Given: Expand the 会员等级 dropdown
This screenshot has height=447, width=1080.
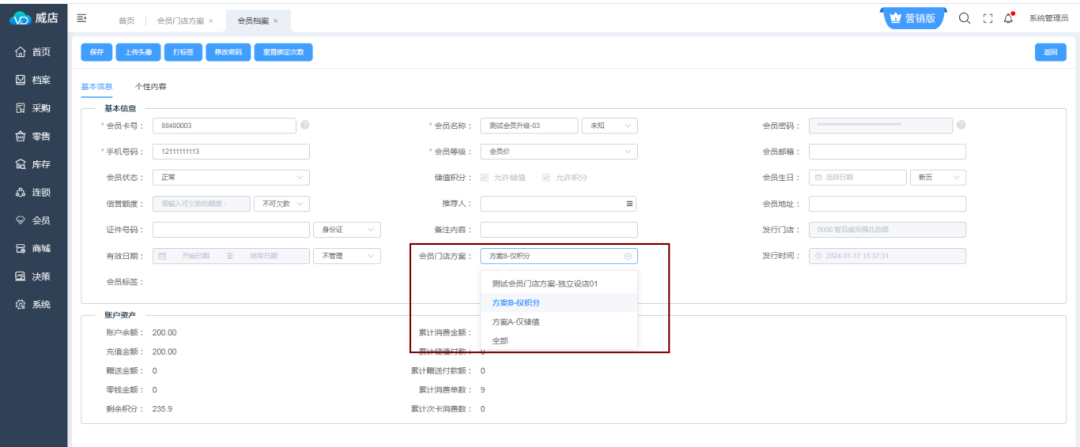Looking at the screenshot, I should (x=558, y=152).
